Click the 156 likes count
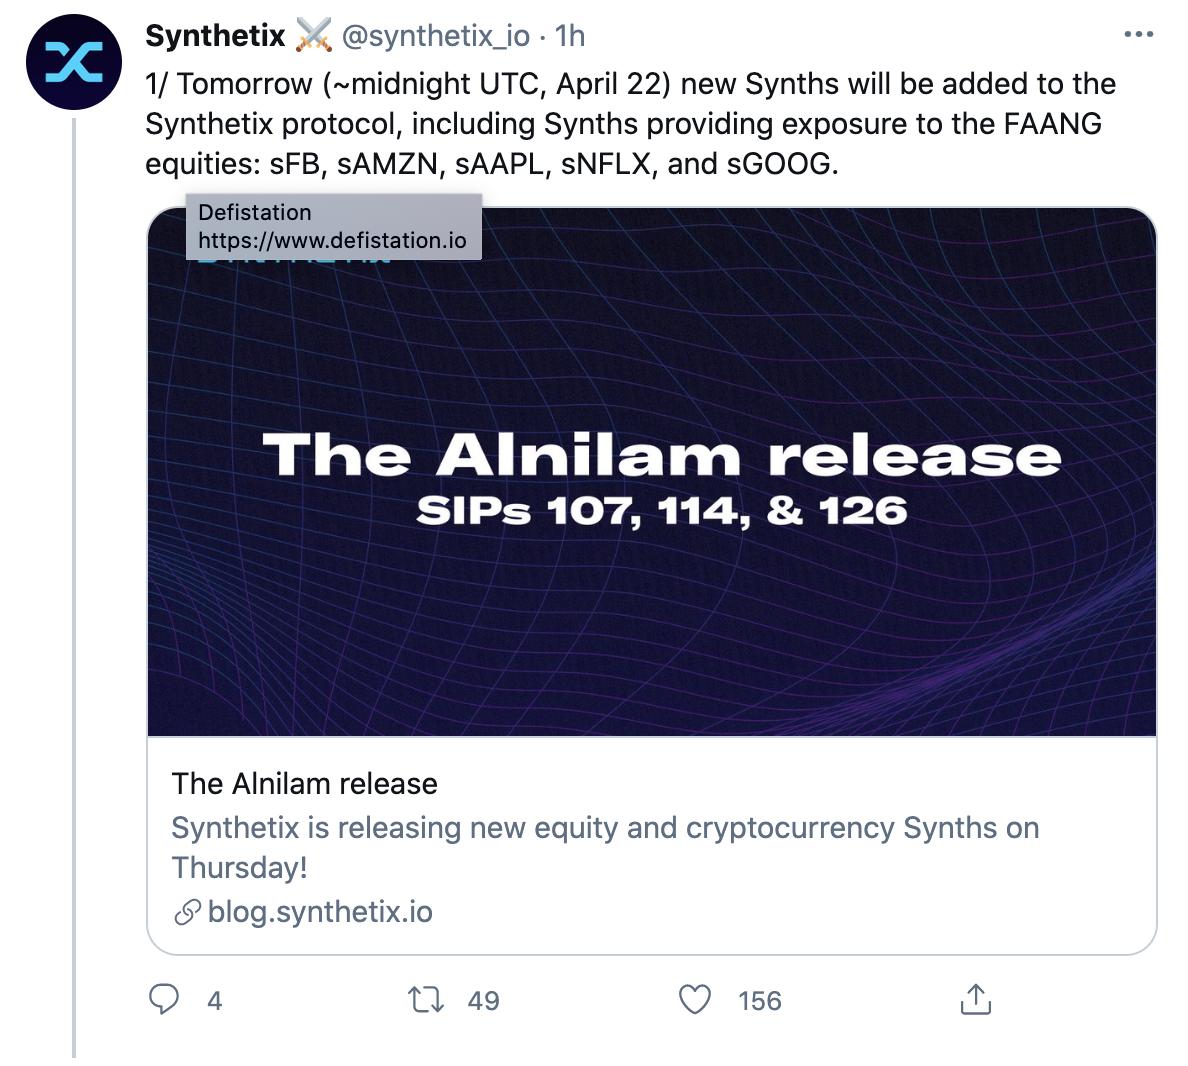Viewport: 1188px width, 1066px height. pyautogui.click(x=760, y=999)
